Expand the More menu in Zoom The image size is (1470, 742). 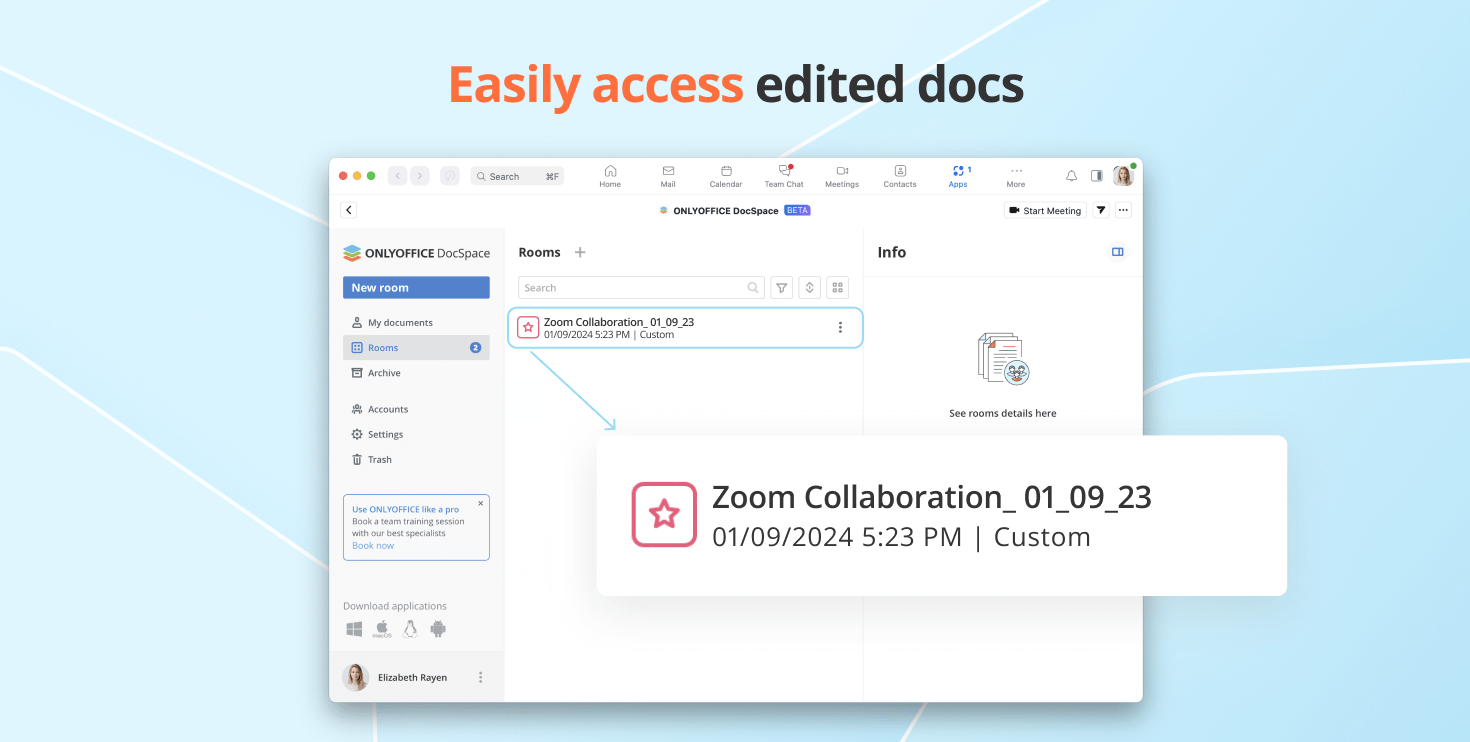[1016, 176]
